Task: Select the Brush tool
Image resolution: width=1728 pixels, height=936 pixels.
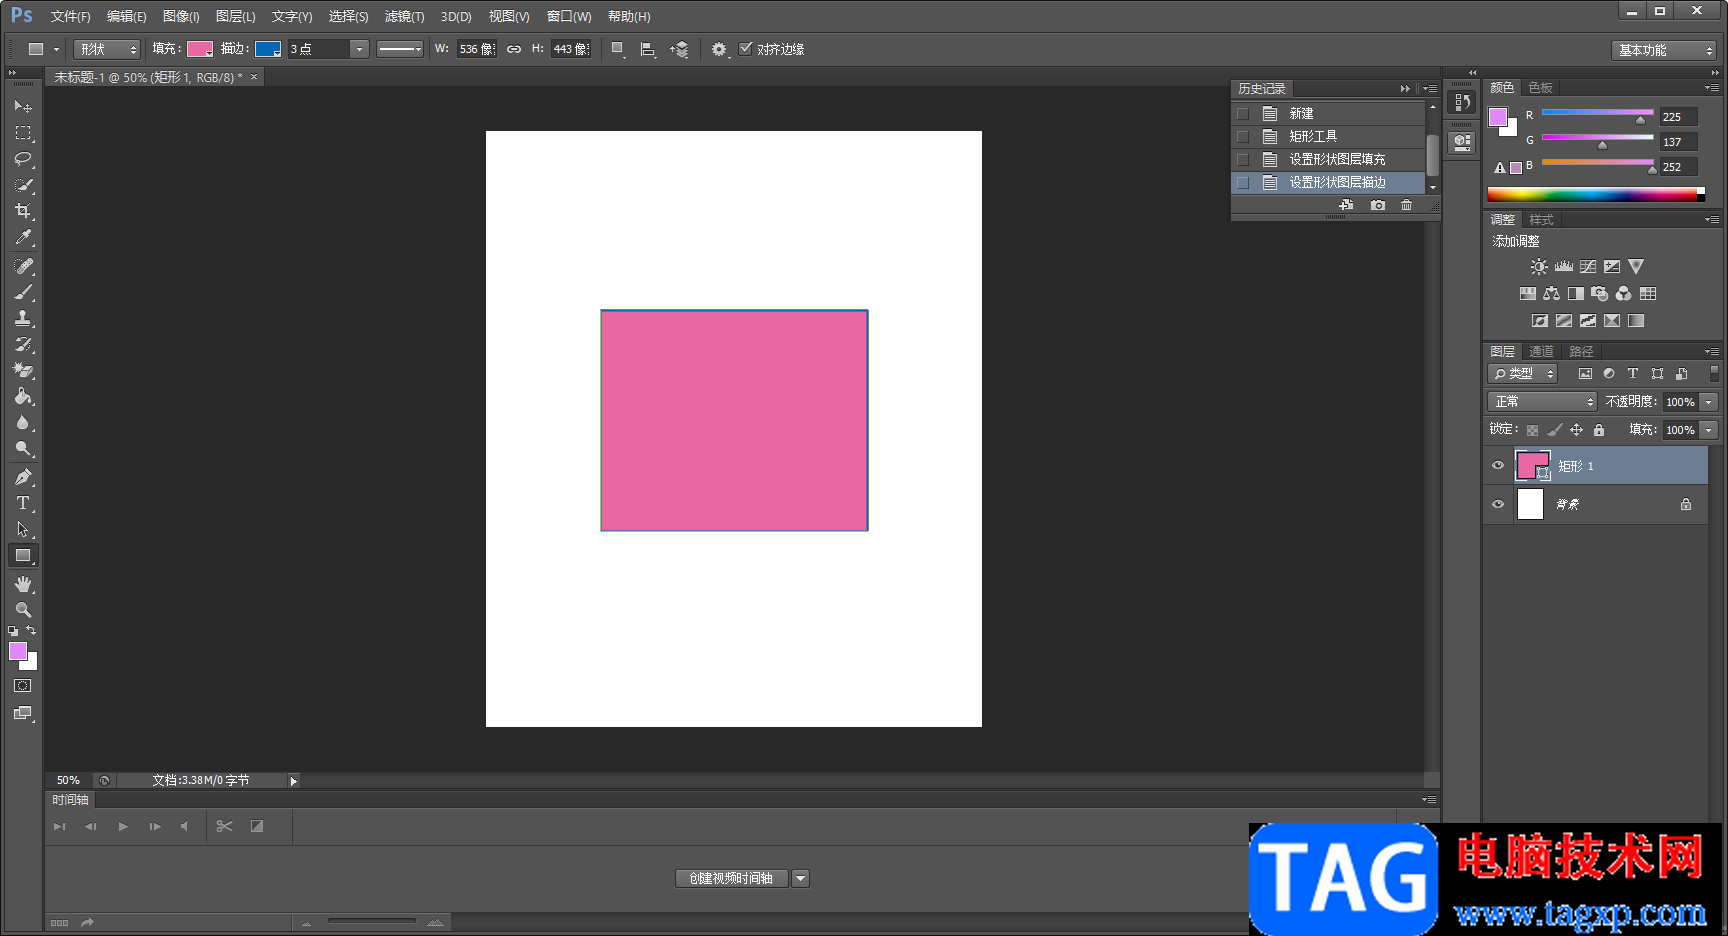Action: (x=23, y=292)
